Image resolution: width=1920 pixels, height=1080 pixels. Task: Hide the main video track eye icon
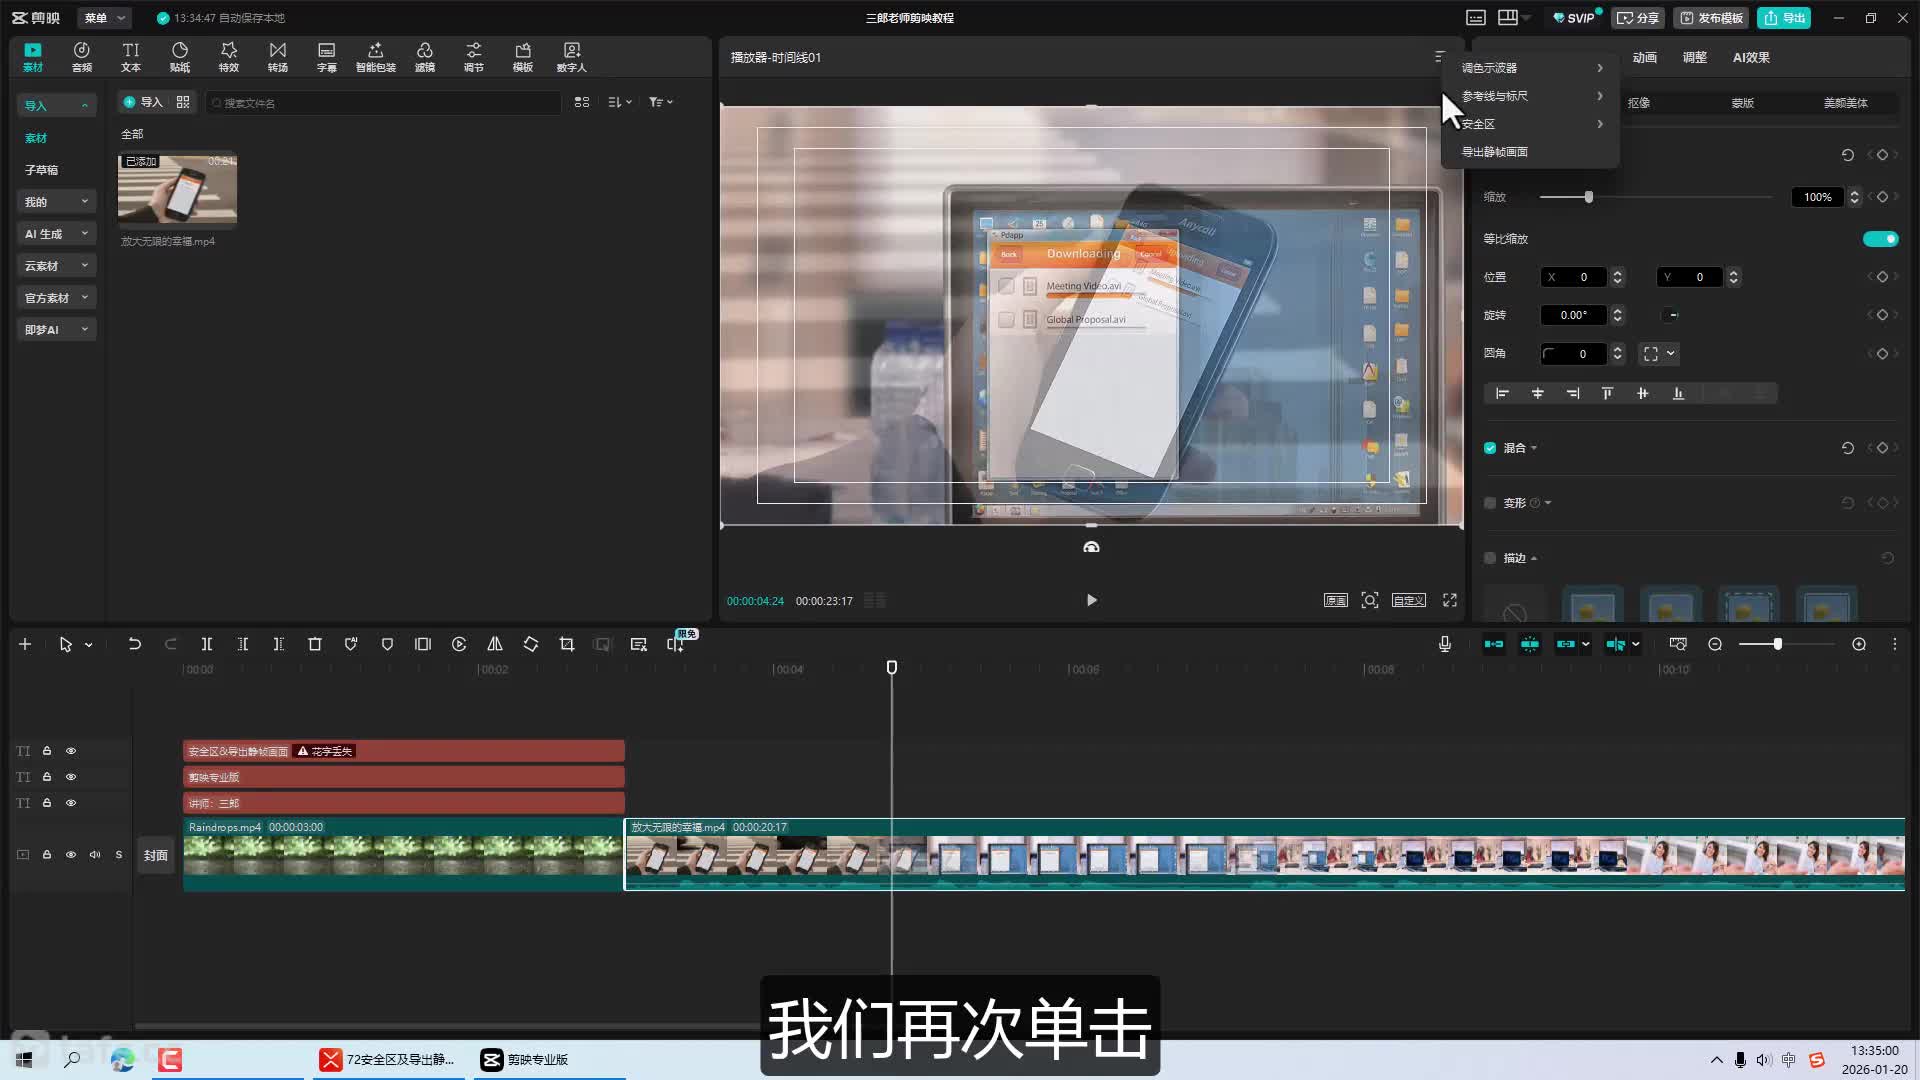point(71,855)
